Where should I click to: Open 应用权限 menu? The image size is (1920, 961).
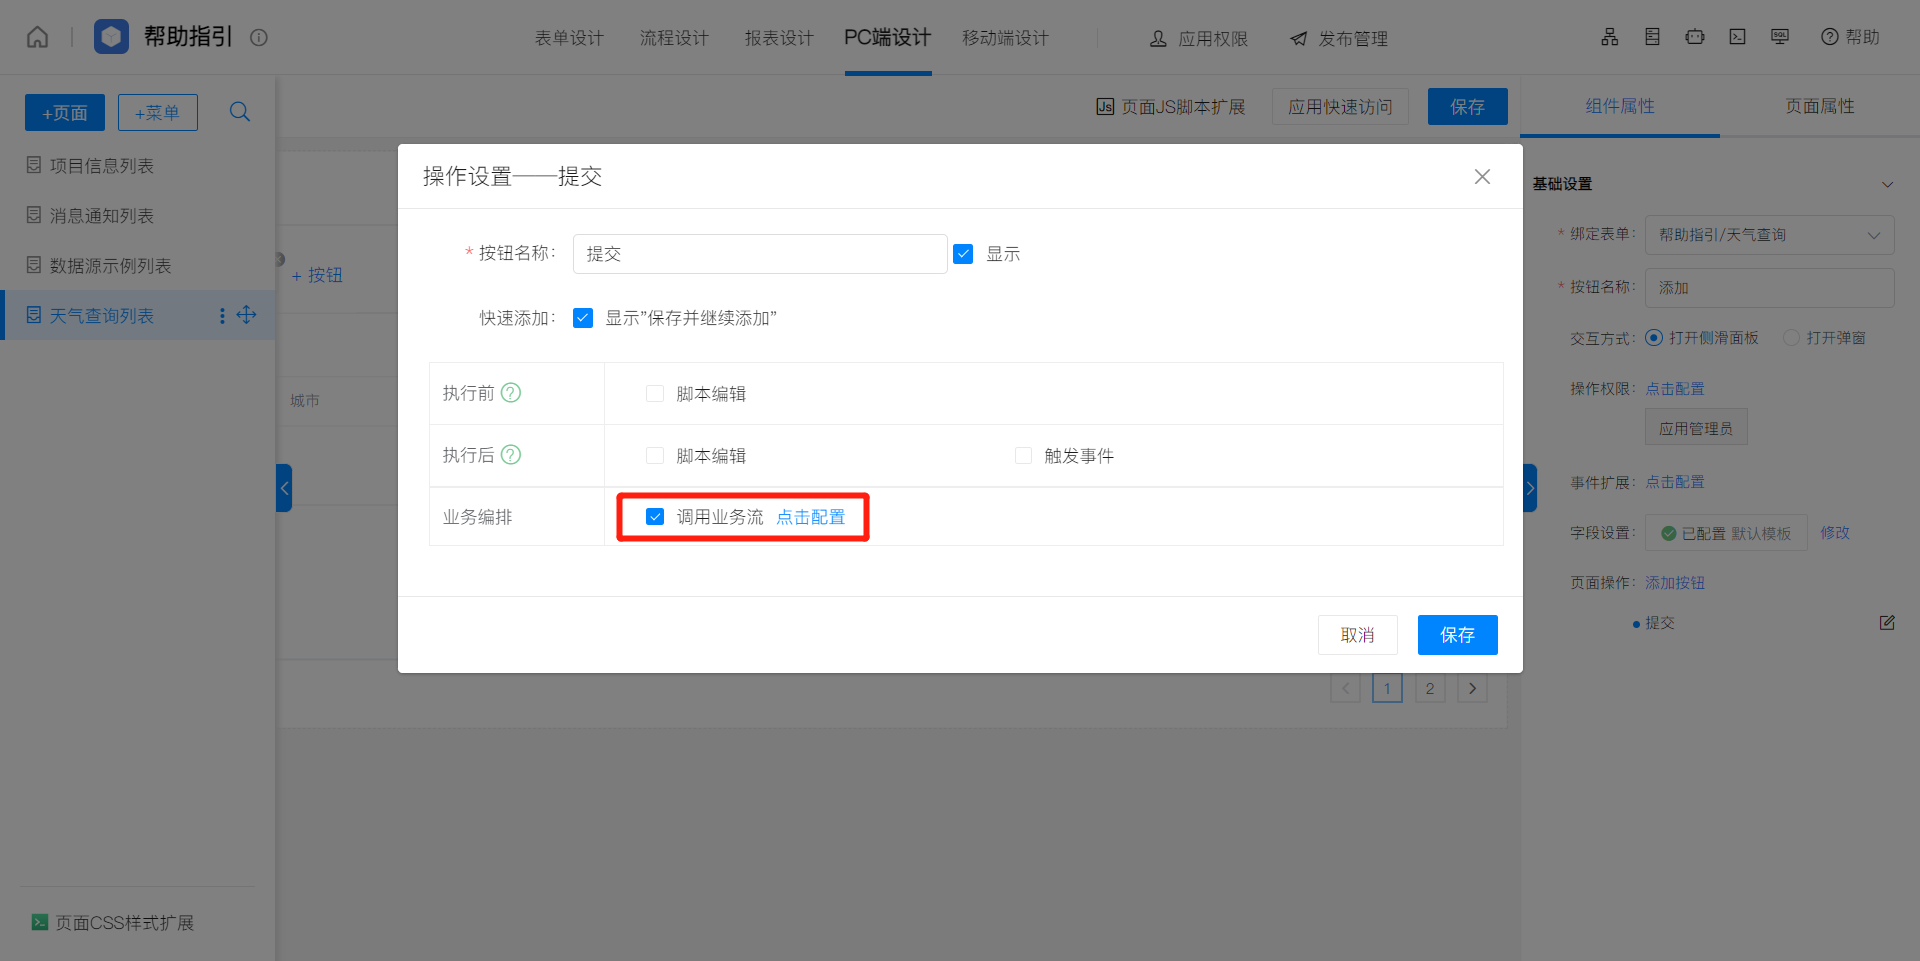1199,39
